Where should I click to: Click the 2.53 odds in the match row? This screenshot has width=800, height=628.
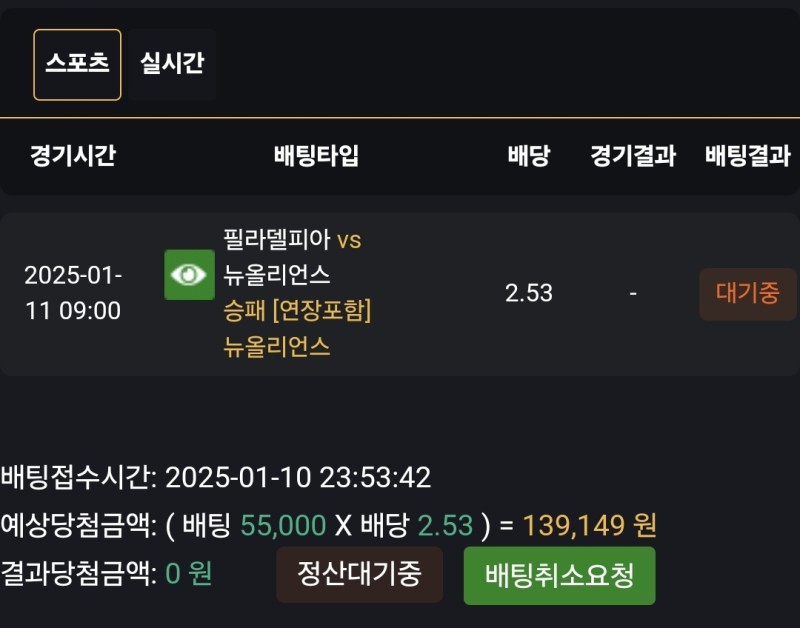[x=528, y=294]
